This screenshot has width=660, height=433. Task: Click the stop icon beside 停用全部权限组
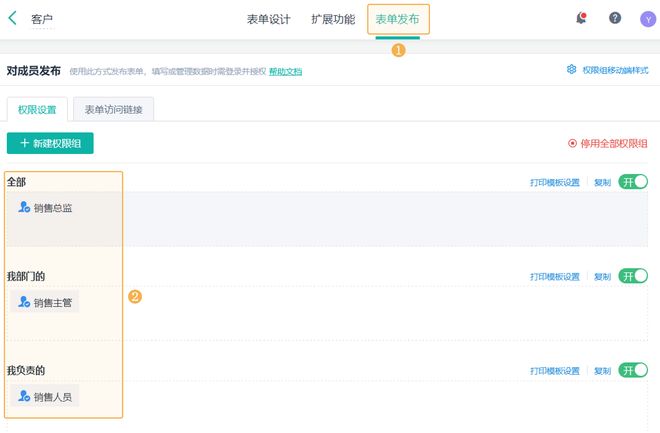(572, 143)
